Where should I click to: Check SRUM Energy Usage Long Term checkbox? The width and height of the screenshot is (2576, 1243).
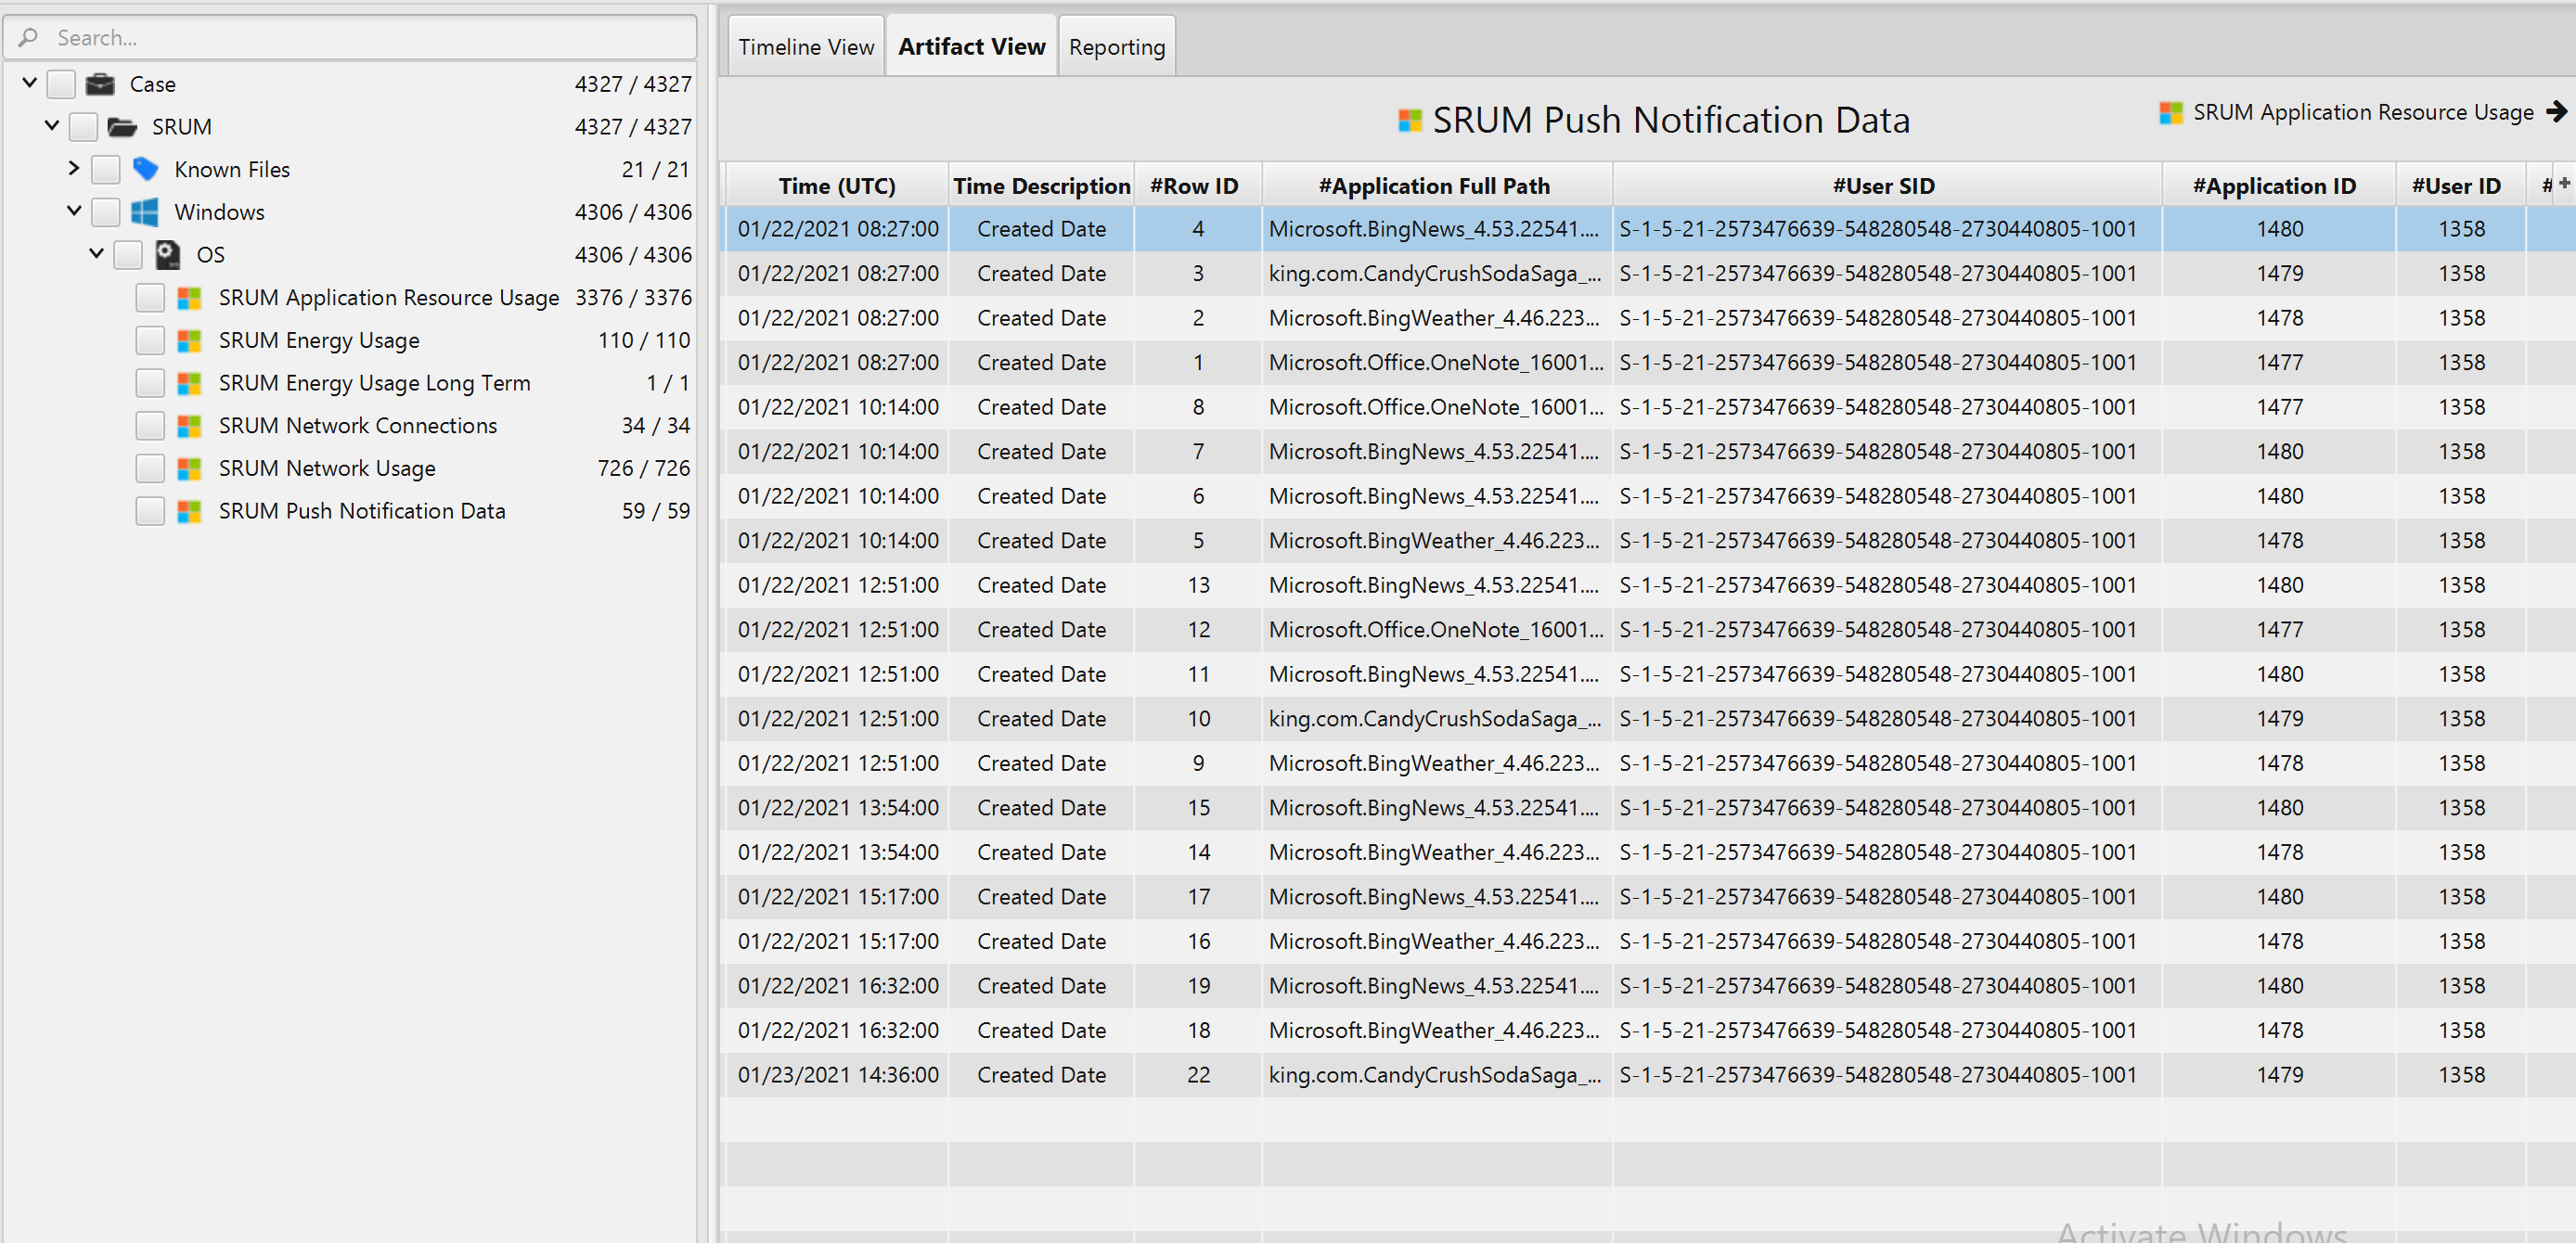[150, 383]
